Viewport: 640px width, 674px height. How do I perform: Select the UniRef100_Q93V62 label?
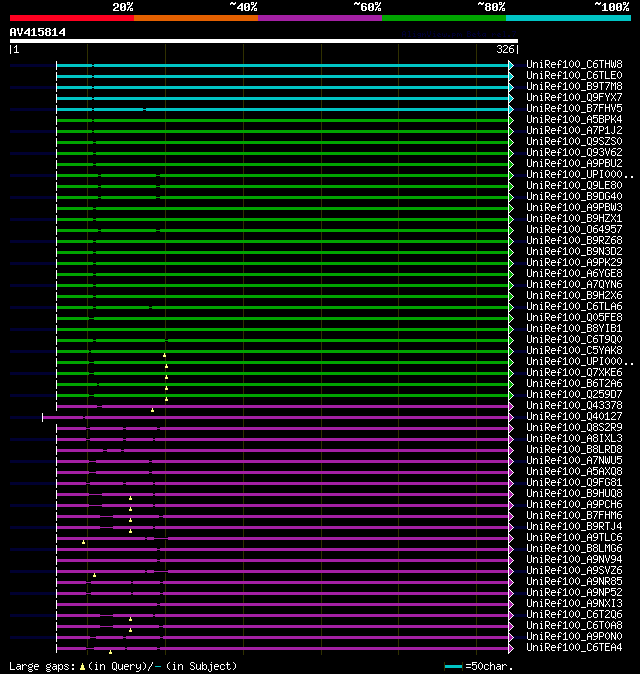(574, 153)
